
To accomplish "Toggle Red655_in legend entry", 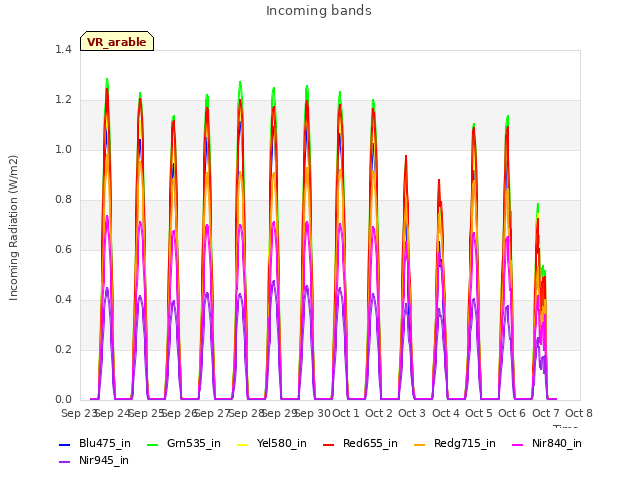I will coord(360,444).
